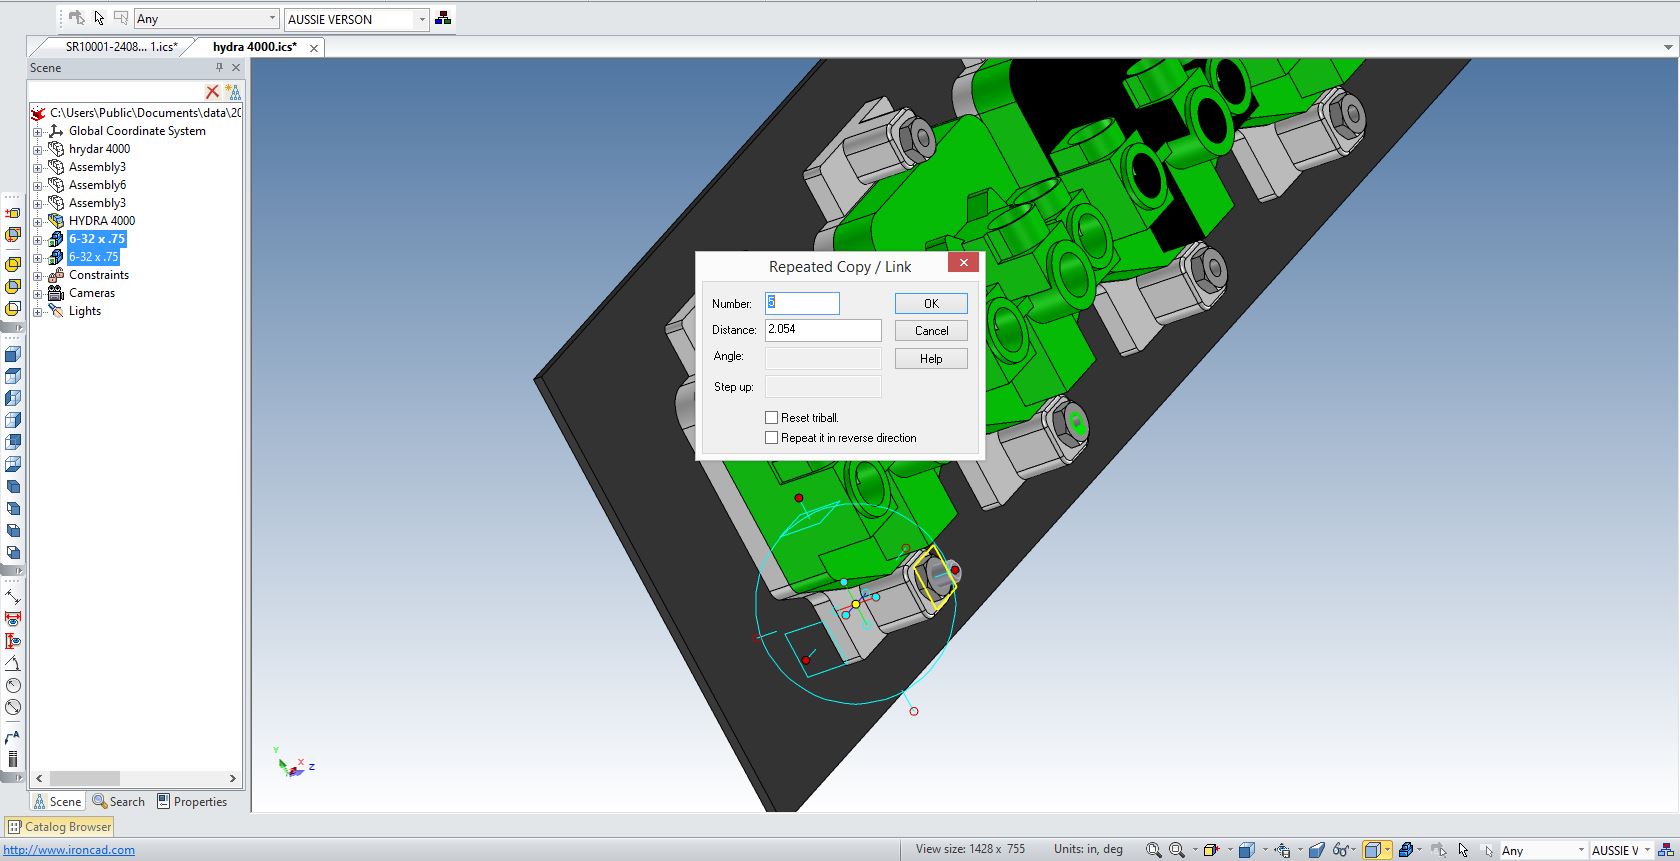Click the Scene tree scroll right arrow
The height and width of the screenshot is (861, 1680).
click(233, 778)
